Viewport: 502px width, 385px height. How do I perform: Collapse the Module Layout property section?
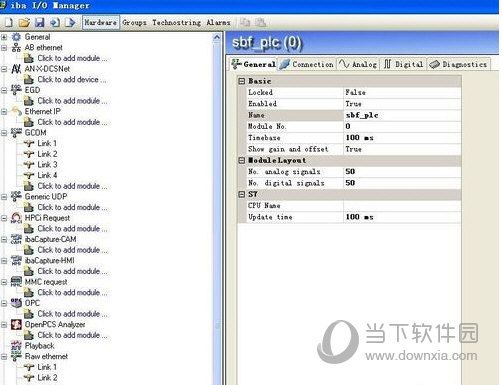click(242, 160)
